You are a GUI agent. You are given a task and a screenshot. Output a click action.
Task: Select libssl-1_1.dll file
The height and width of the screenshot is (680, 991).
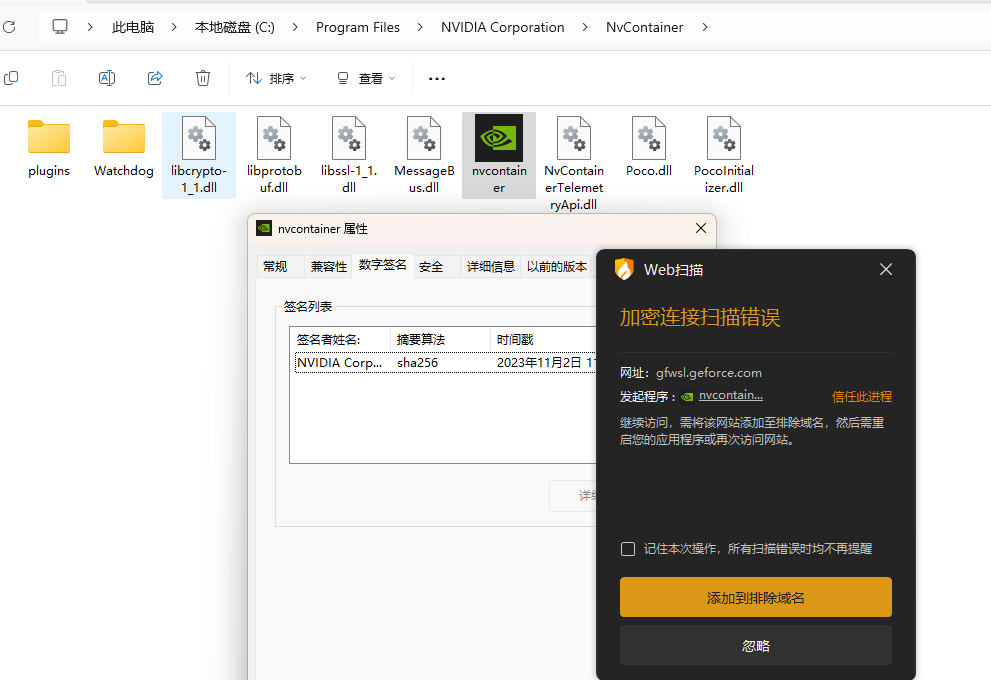(x=349, y=155)
